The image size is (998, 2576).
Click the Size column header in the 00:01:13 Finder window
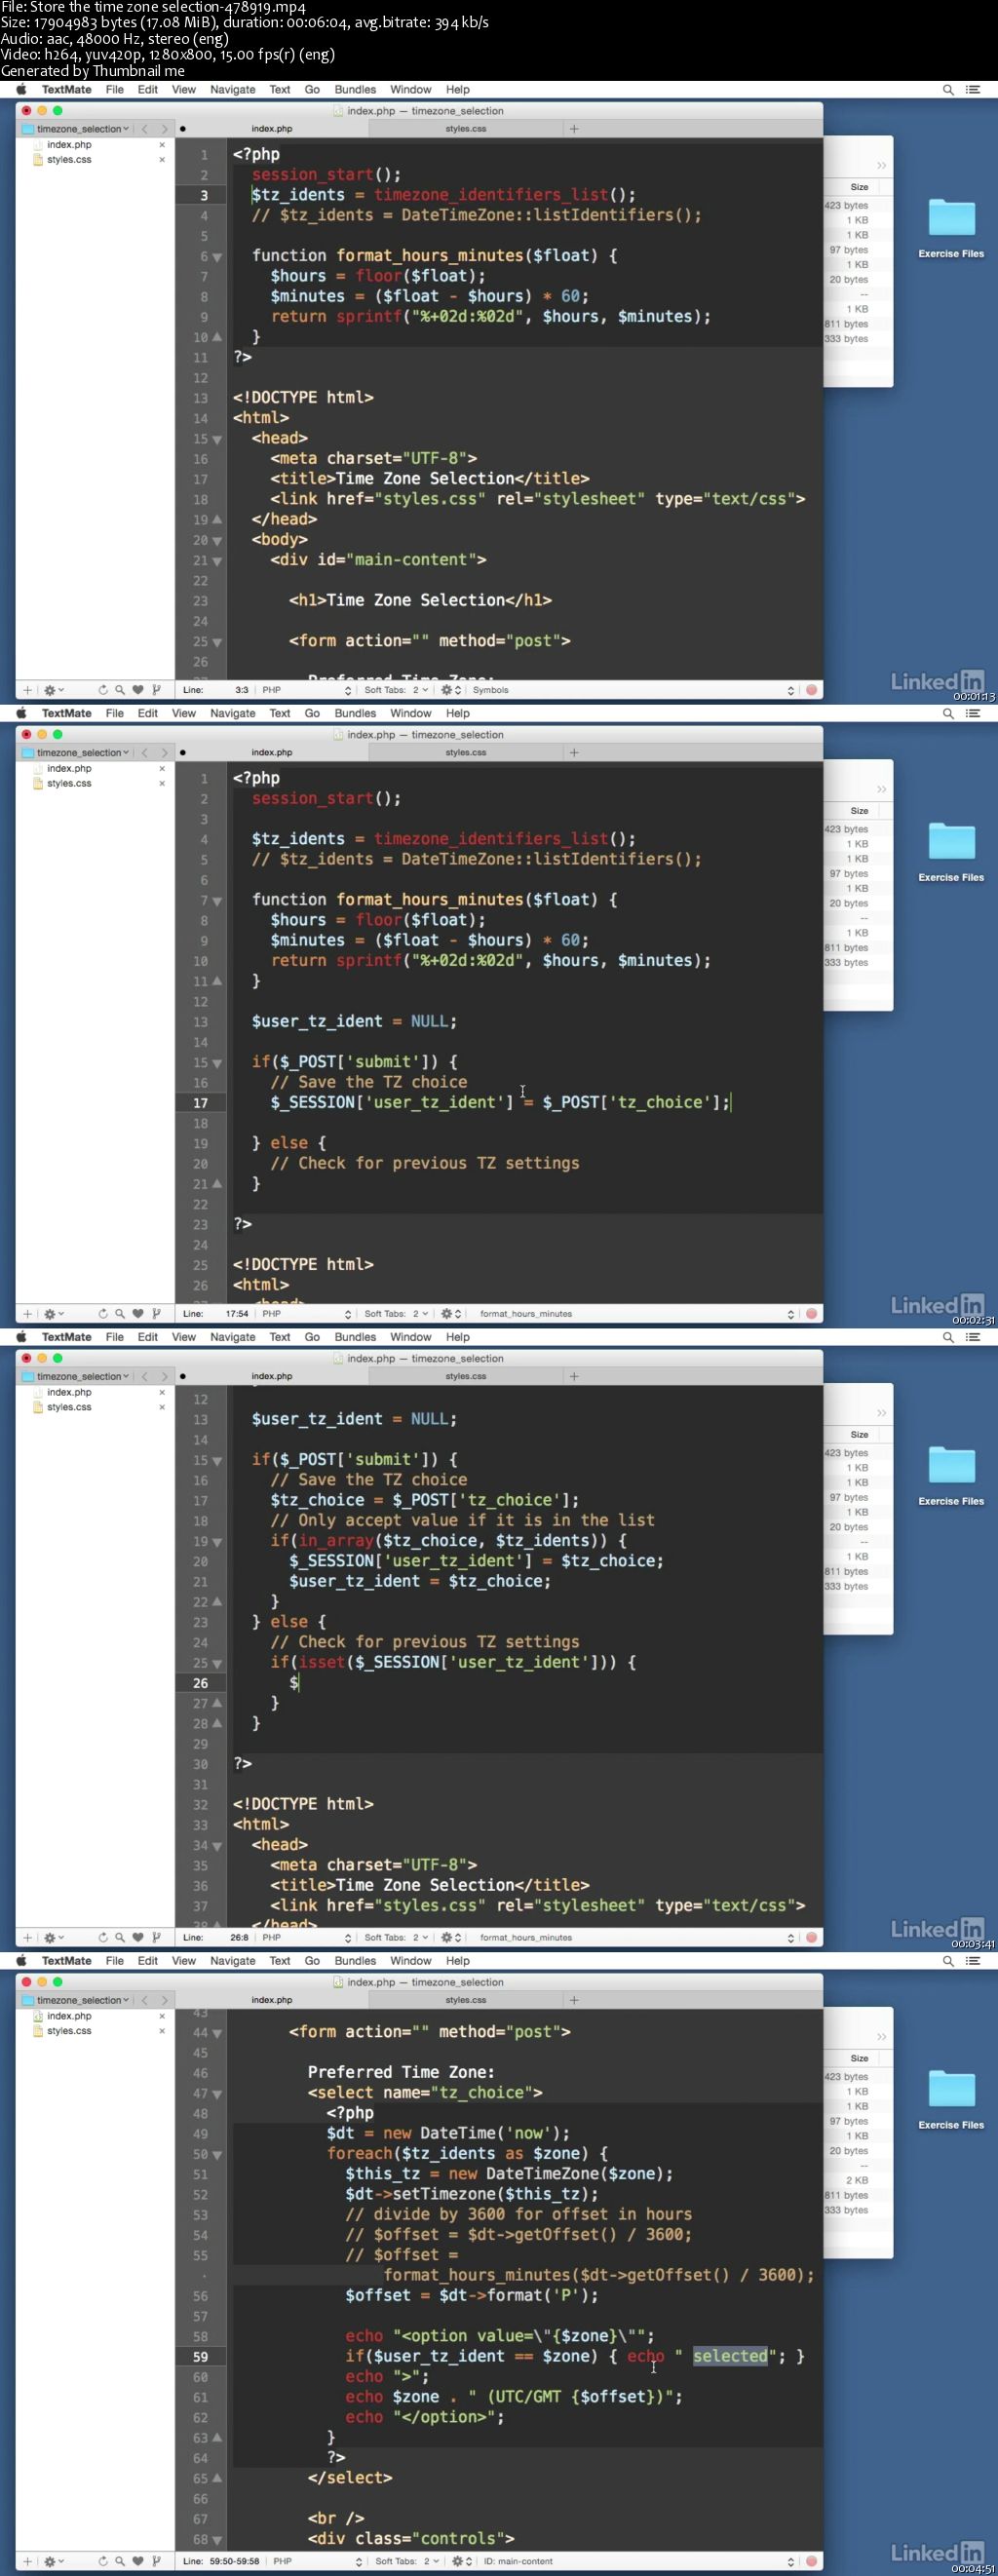(859, 187)
